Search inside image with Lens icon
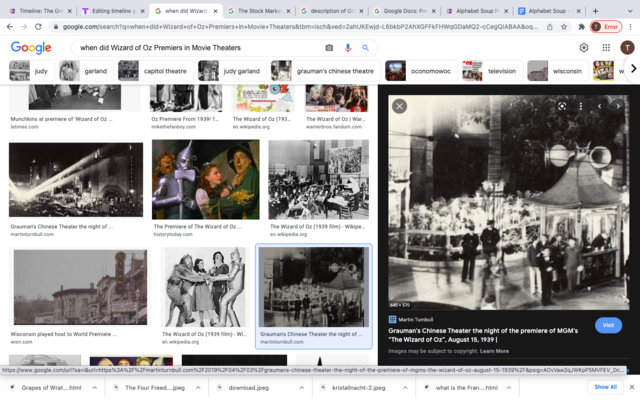The height and width of the screenshot is (400, 640). pos(562,107)
